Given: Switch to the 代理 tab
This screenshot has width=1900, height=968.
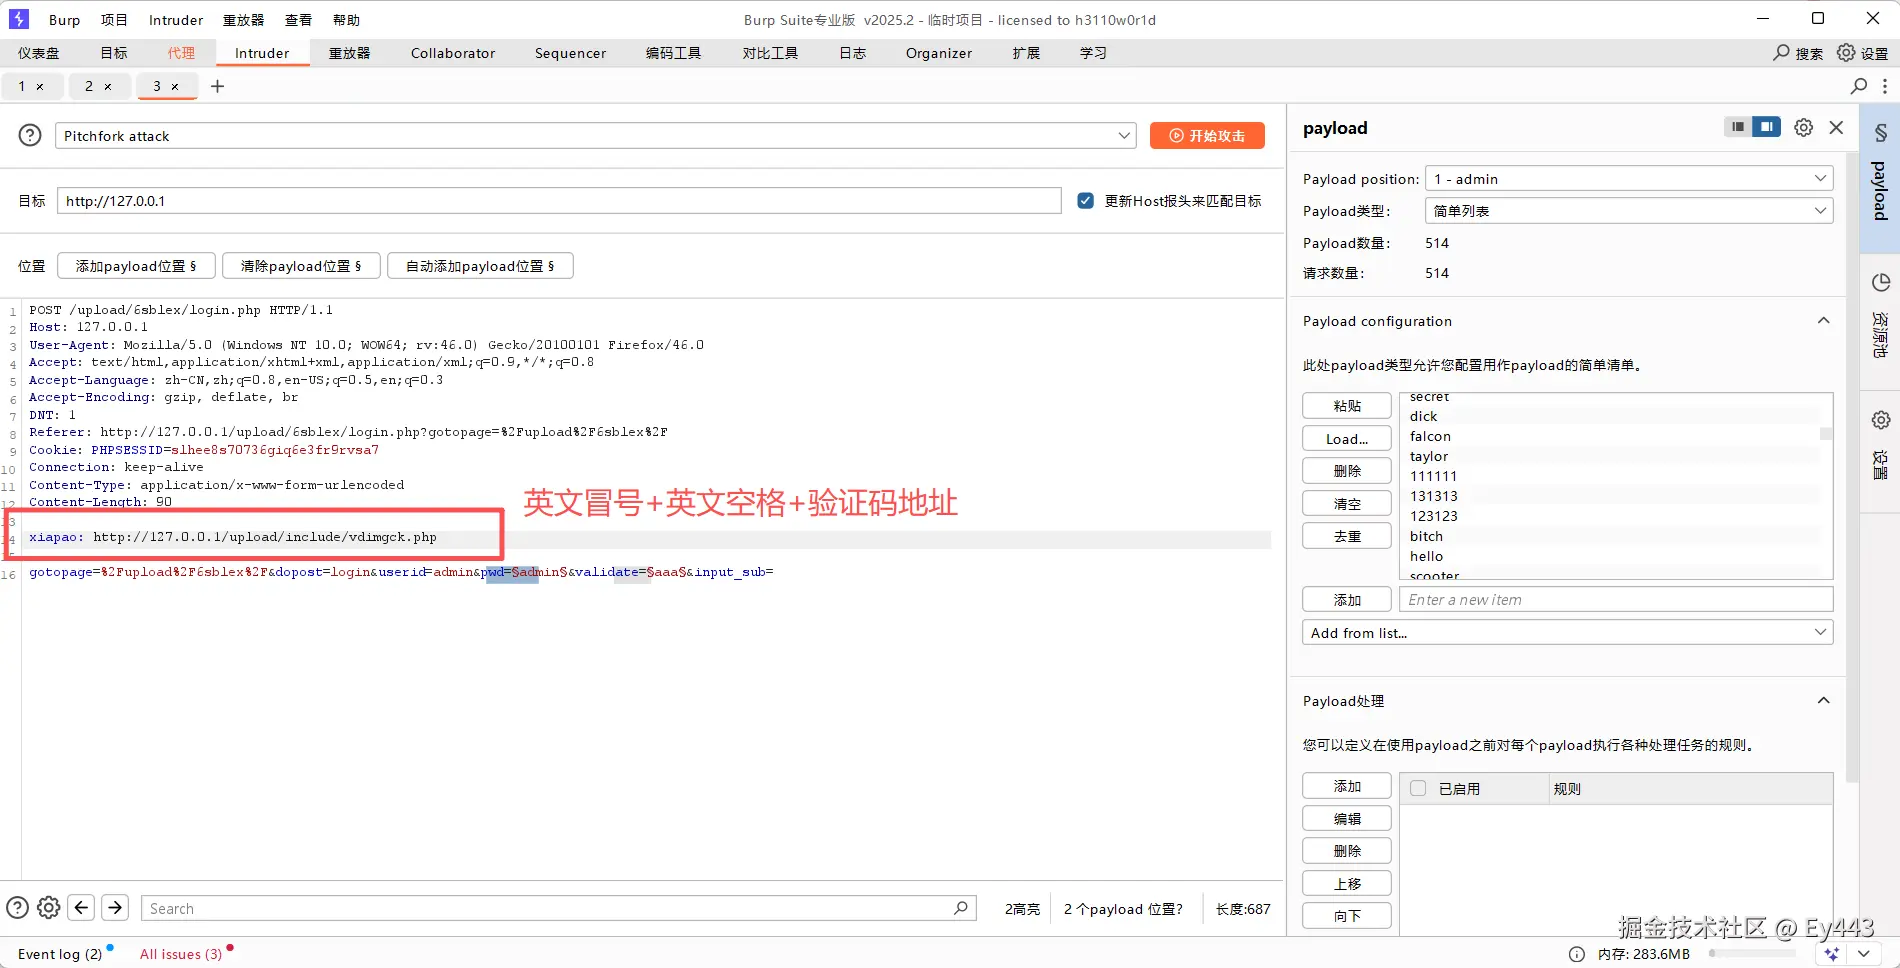Looking at the screenshot, I should [x=181, y=53].
